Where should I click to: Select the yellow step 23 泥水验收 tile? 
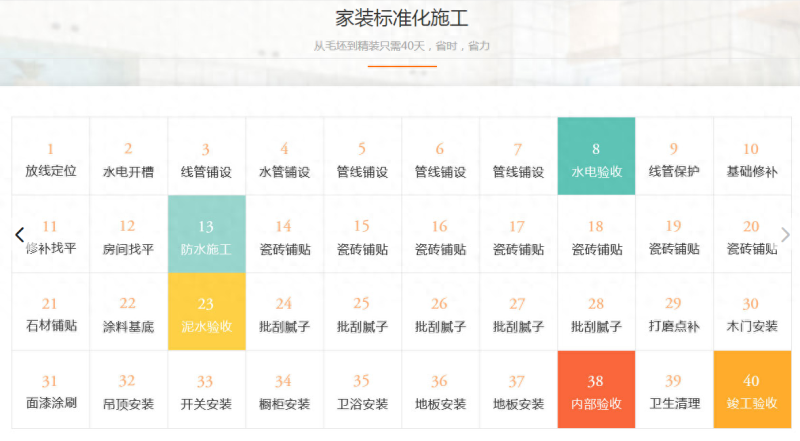click(206, 312)
